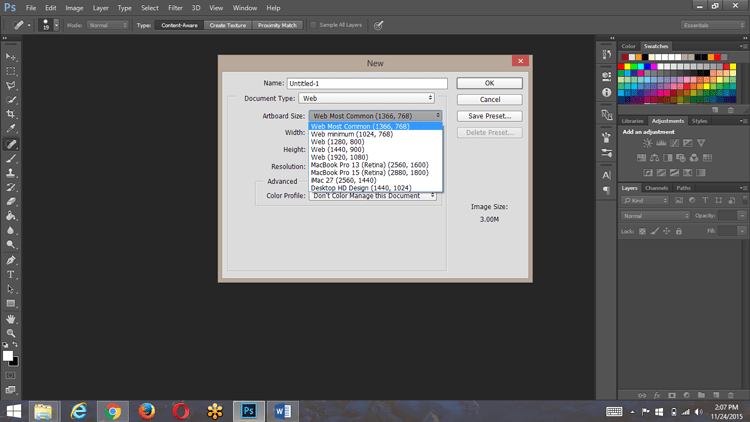Switch to the Libraries tab
This screenshot has height=422, width=750.
[x=632, y=121]
